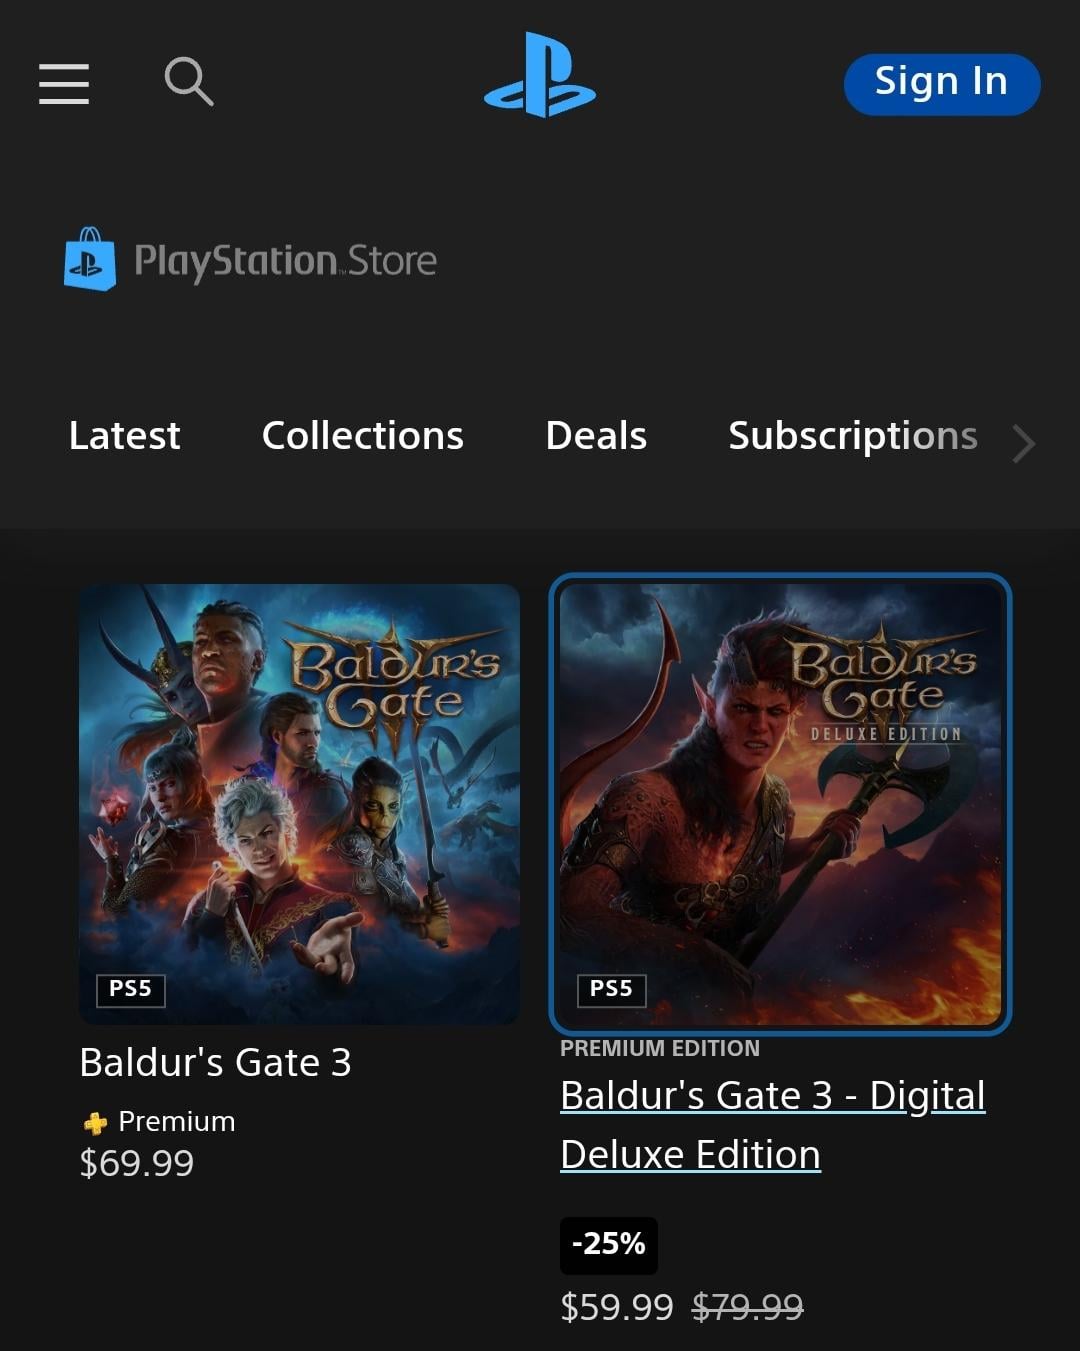Click the search magnifier icon

188,81
